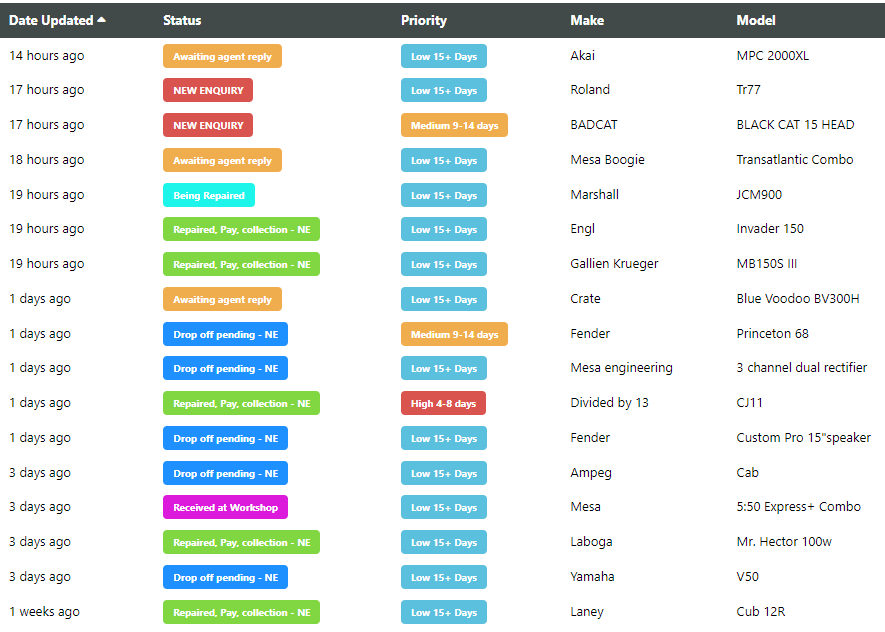The width and height of the screenshot is (885, 632).
Task: Click the High 4-8 days priority badge
Action: click(443, 403)
